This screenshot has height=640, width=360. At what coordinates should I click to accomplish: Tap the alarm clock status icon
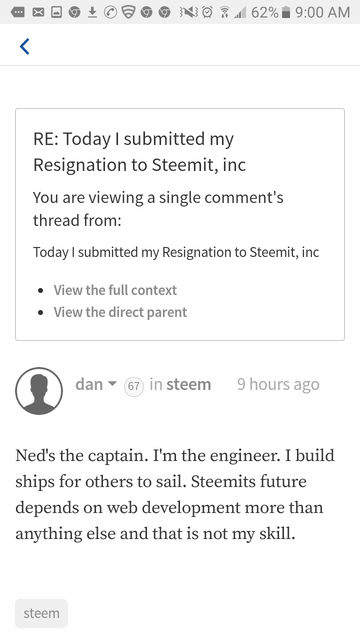[208, 13]
